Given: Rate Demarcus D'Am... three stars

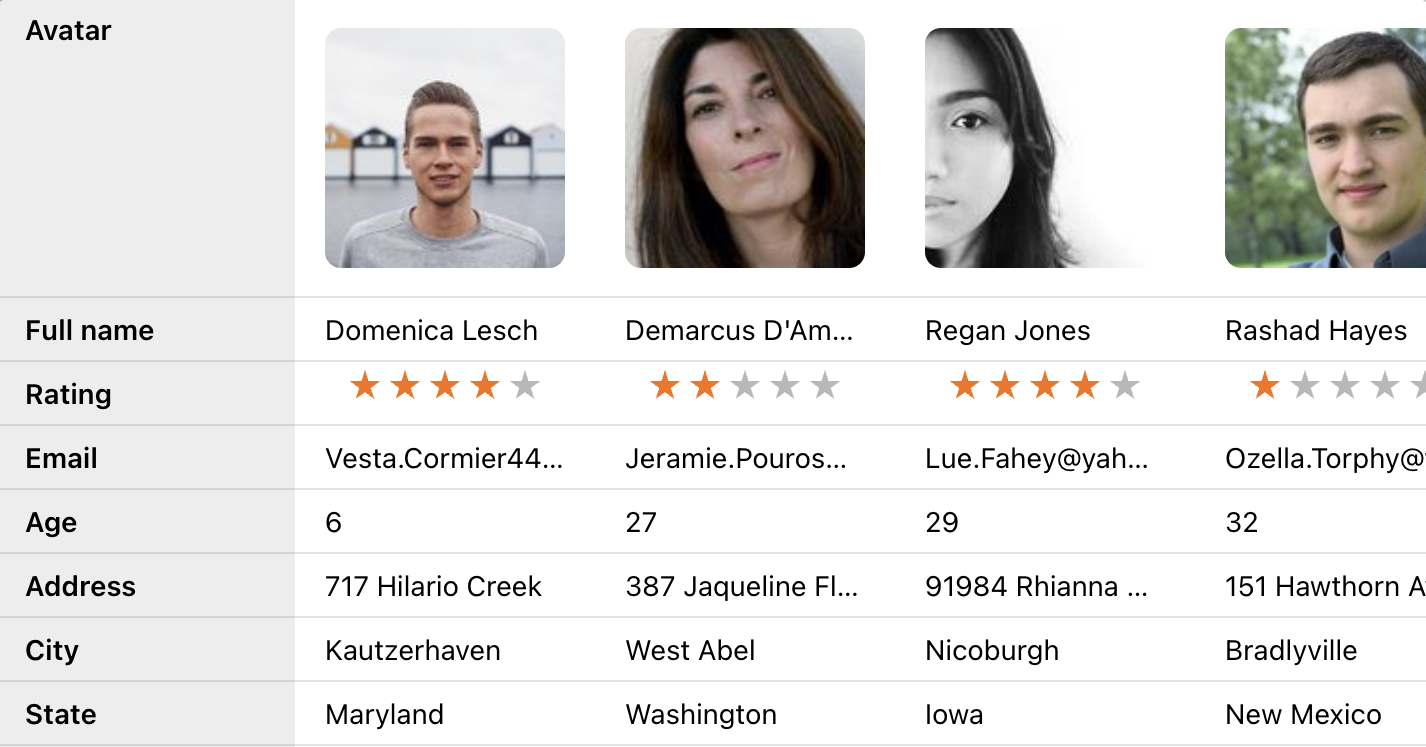Looking at the screenshot, I should click(745, 386).
